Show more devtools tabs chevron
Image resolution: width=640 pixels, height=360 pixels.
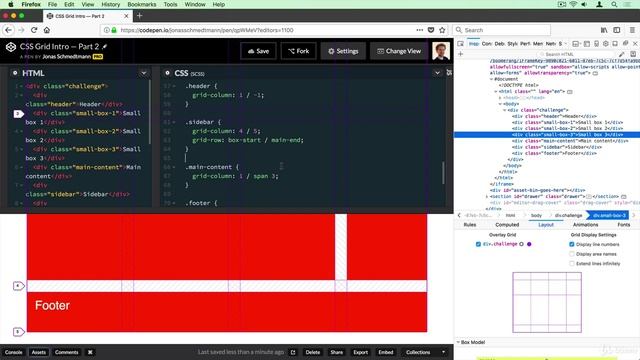point(566,44)
